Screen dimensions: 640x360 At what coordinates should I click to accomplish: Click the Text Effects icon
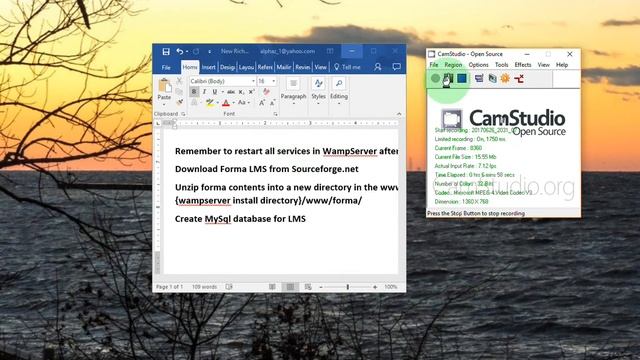click(194, 102)
